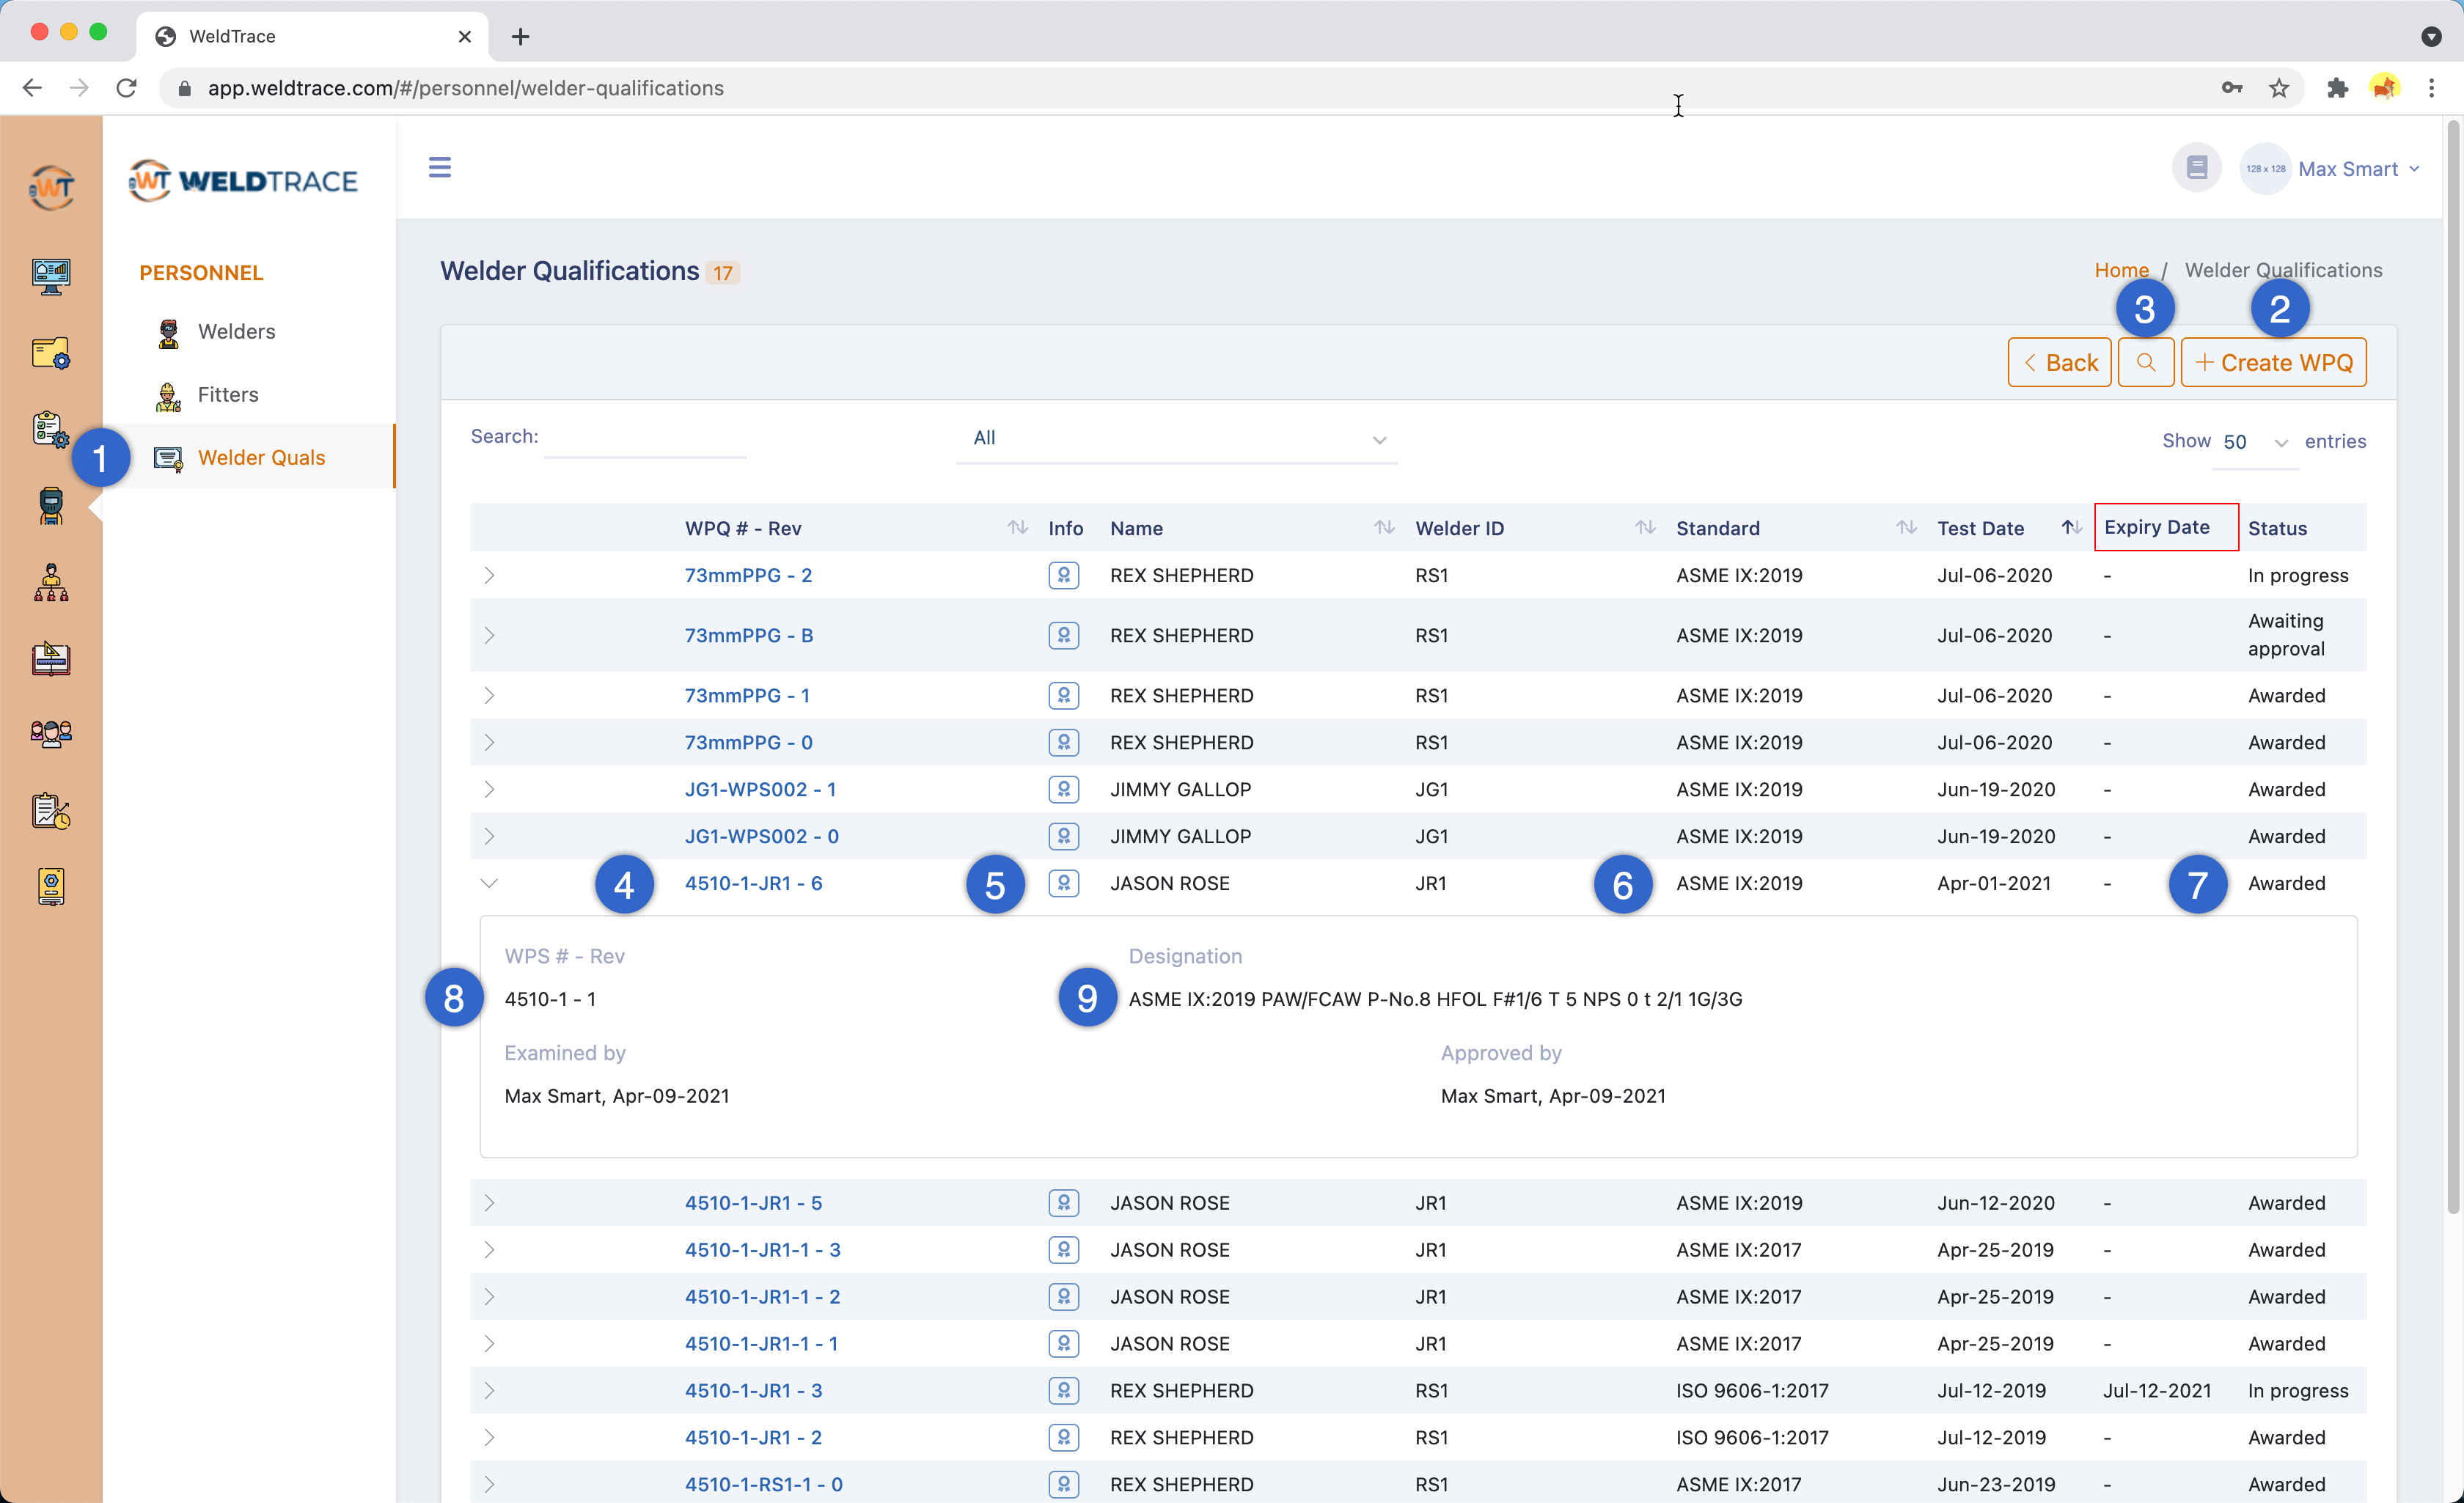Click the hamburger menu icon in header

point(439,167)
